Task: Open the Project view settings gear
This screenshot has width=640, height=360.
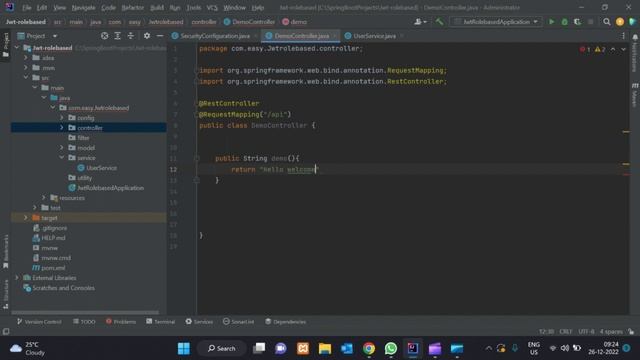Action: point(147,36)
